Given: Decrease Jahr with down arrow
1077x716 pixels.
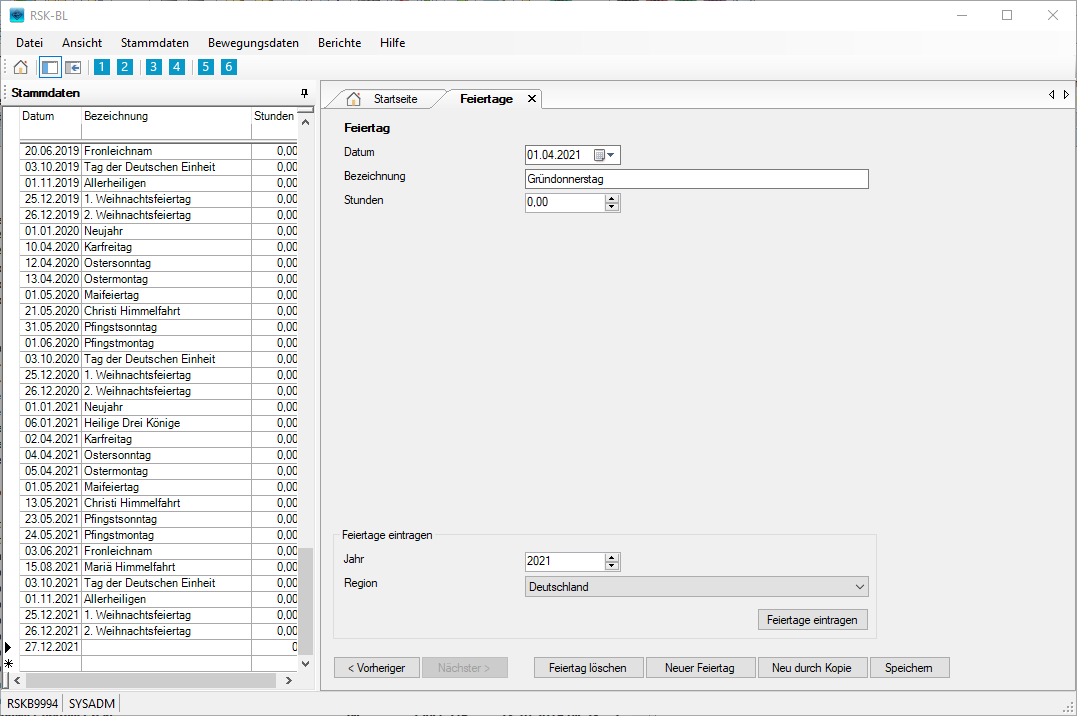Looking at the screenshot, I should click(612, 566).
